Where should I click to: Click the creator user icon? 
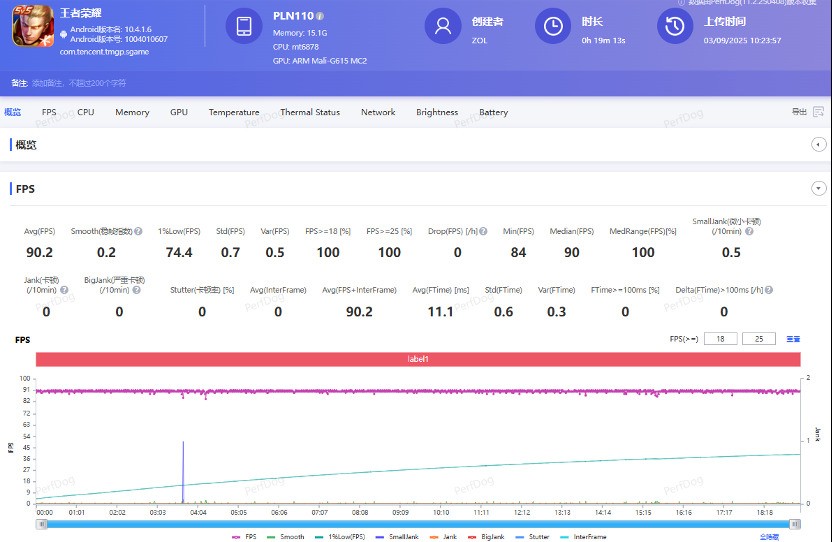[443, 26]
